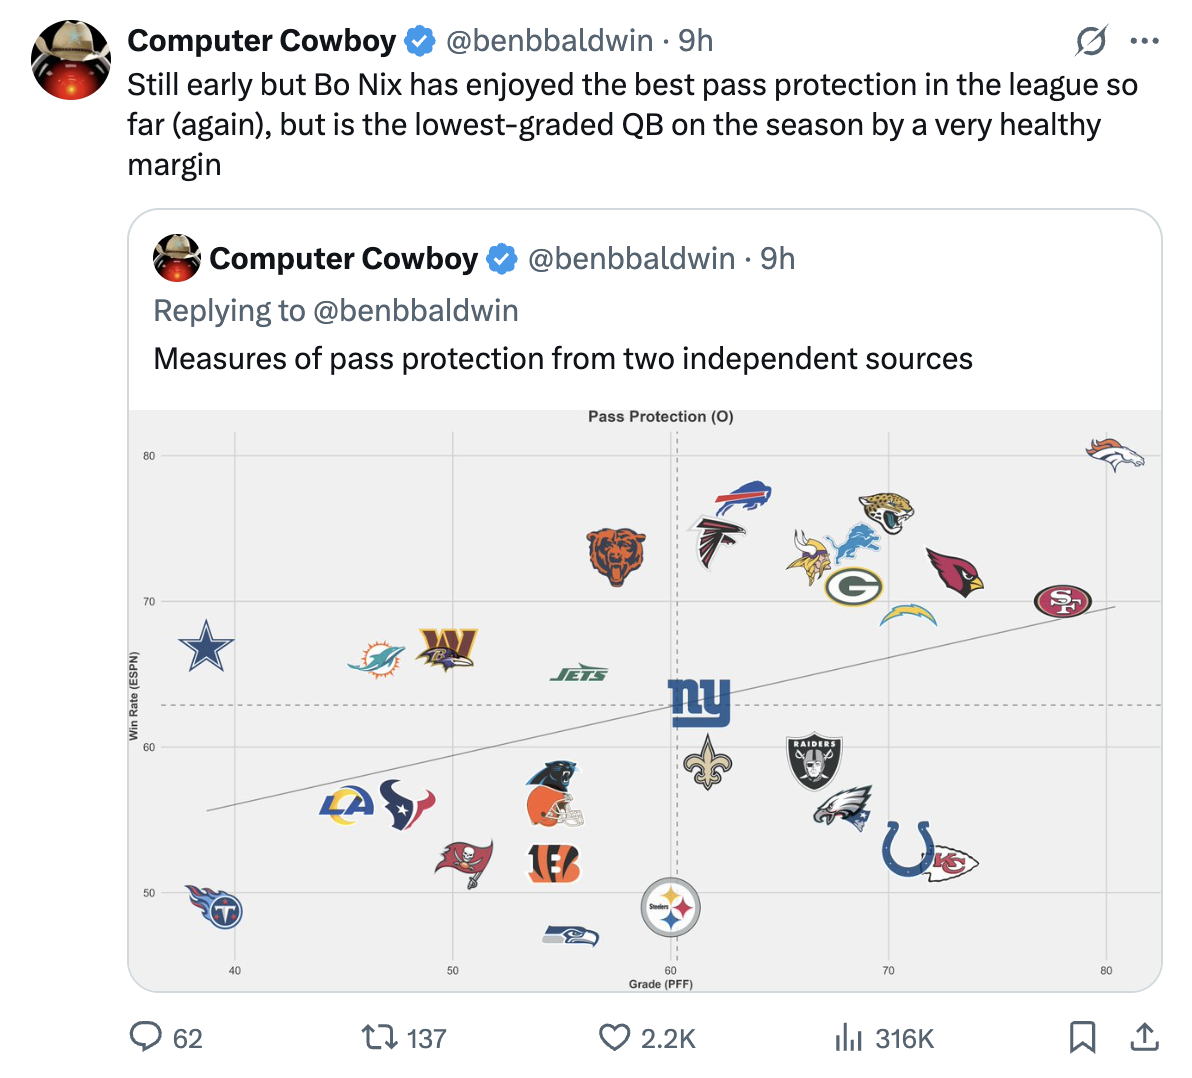Image resolution: width=1192 pixels, height=1078 pixels.
Task: Open view analytics bar chart icon
Action: [848, 1037]
